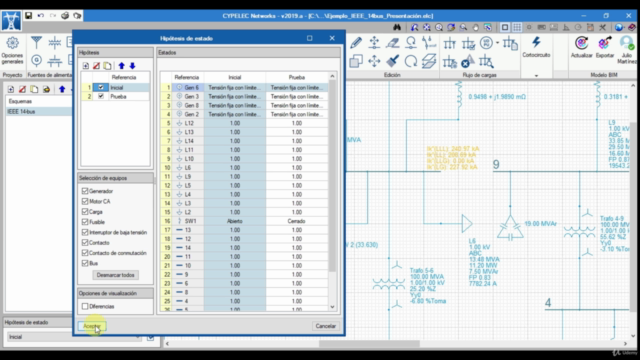Screen dimensions: 640x360
Task: Select the paintbrush tool in Edición
Action: pos(393,61)
